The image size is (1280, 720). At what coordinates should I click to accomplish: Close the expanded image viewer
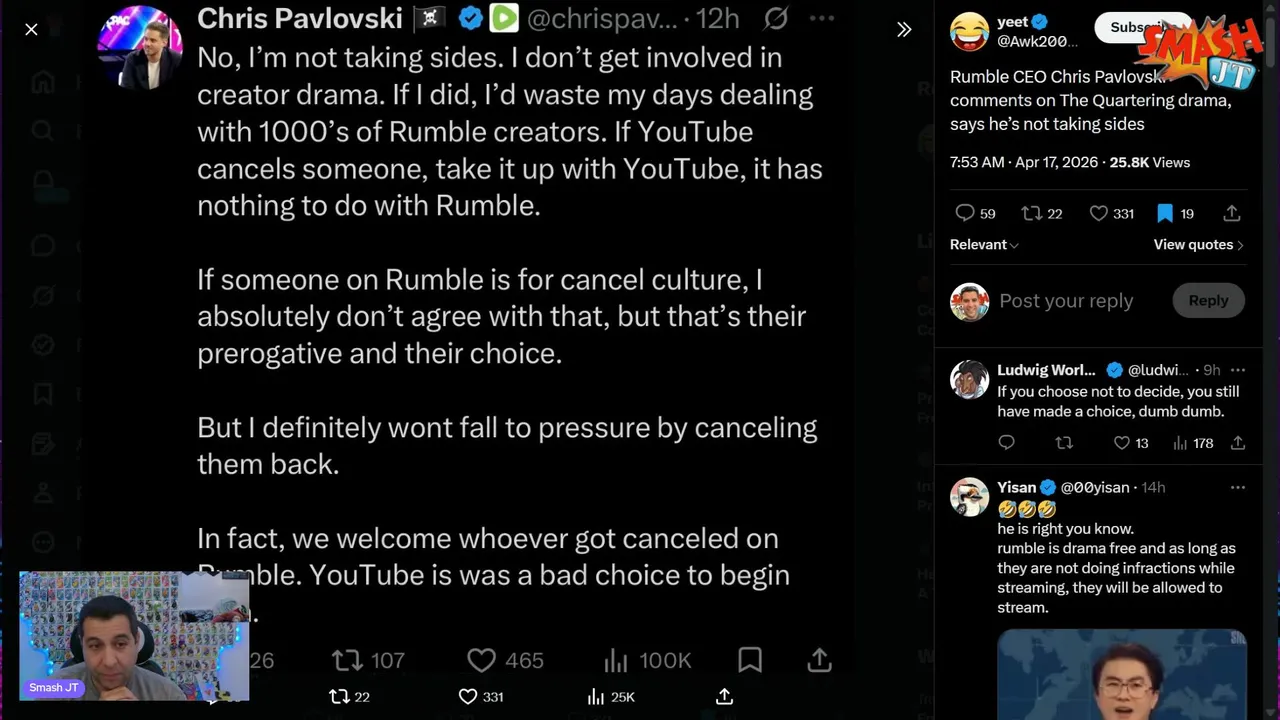(31, 30)
